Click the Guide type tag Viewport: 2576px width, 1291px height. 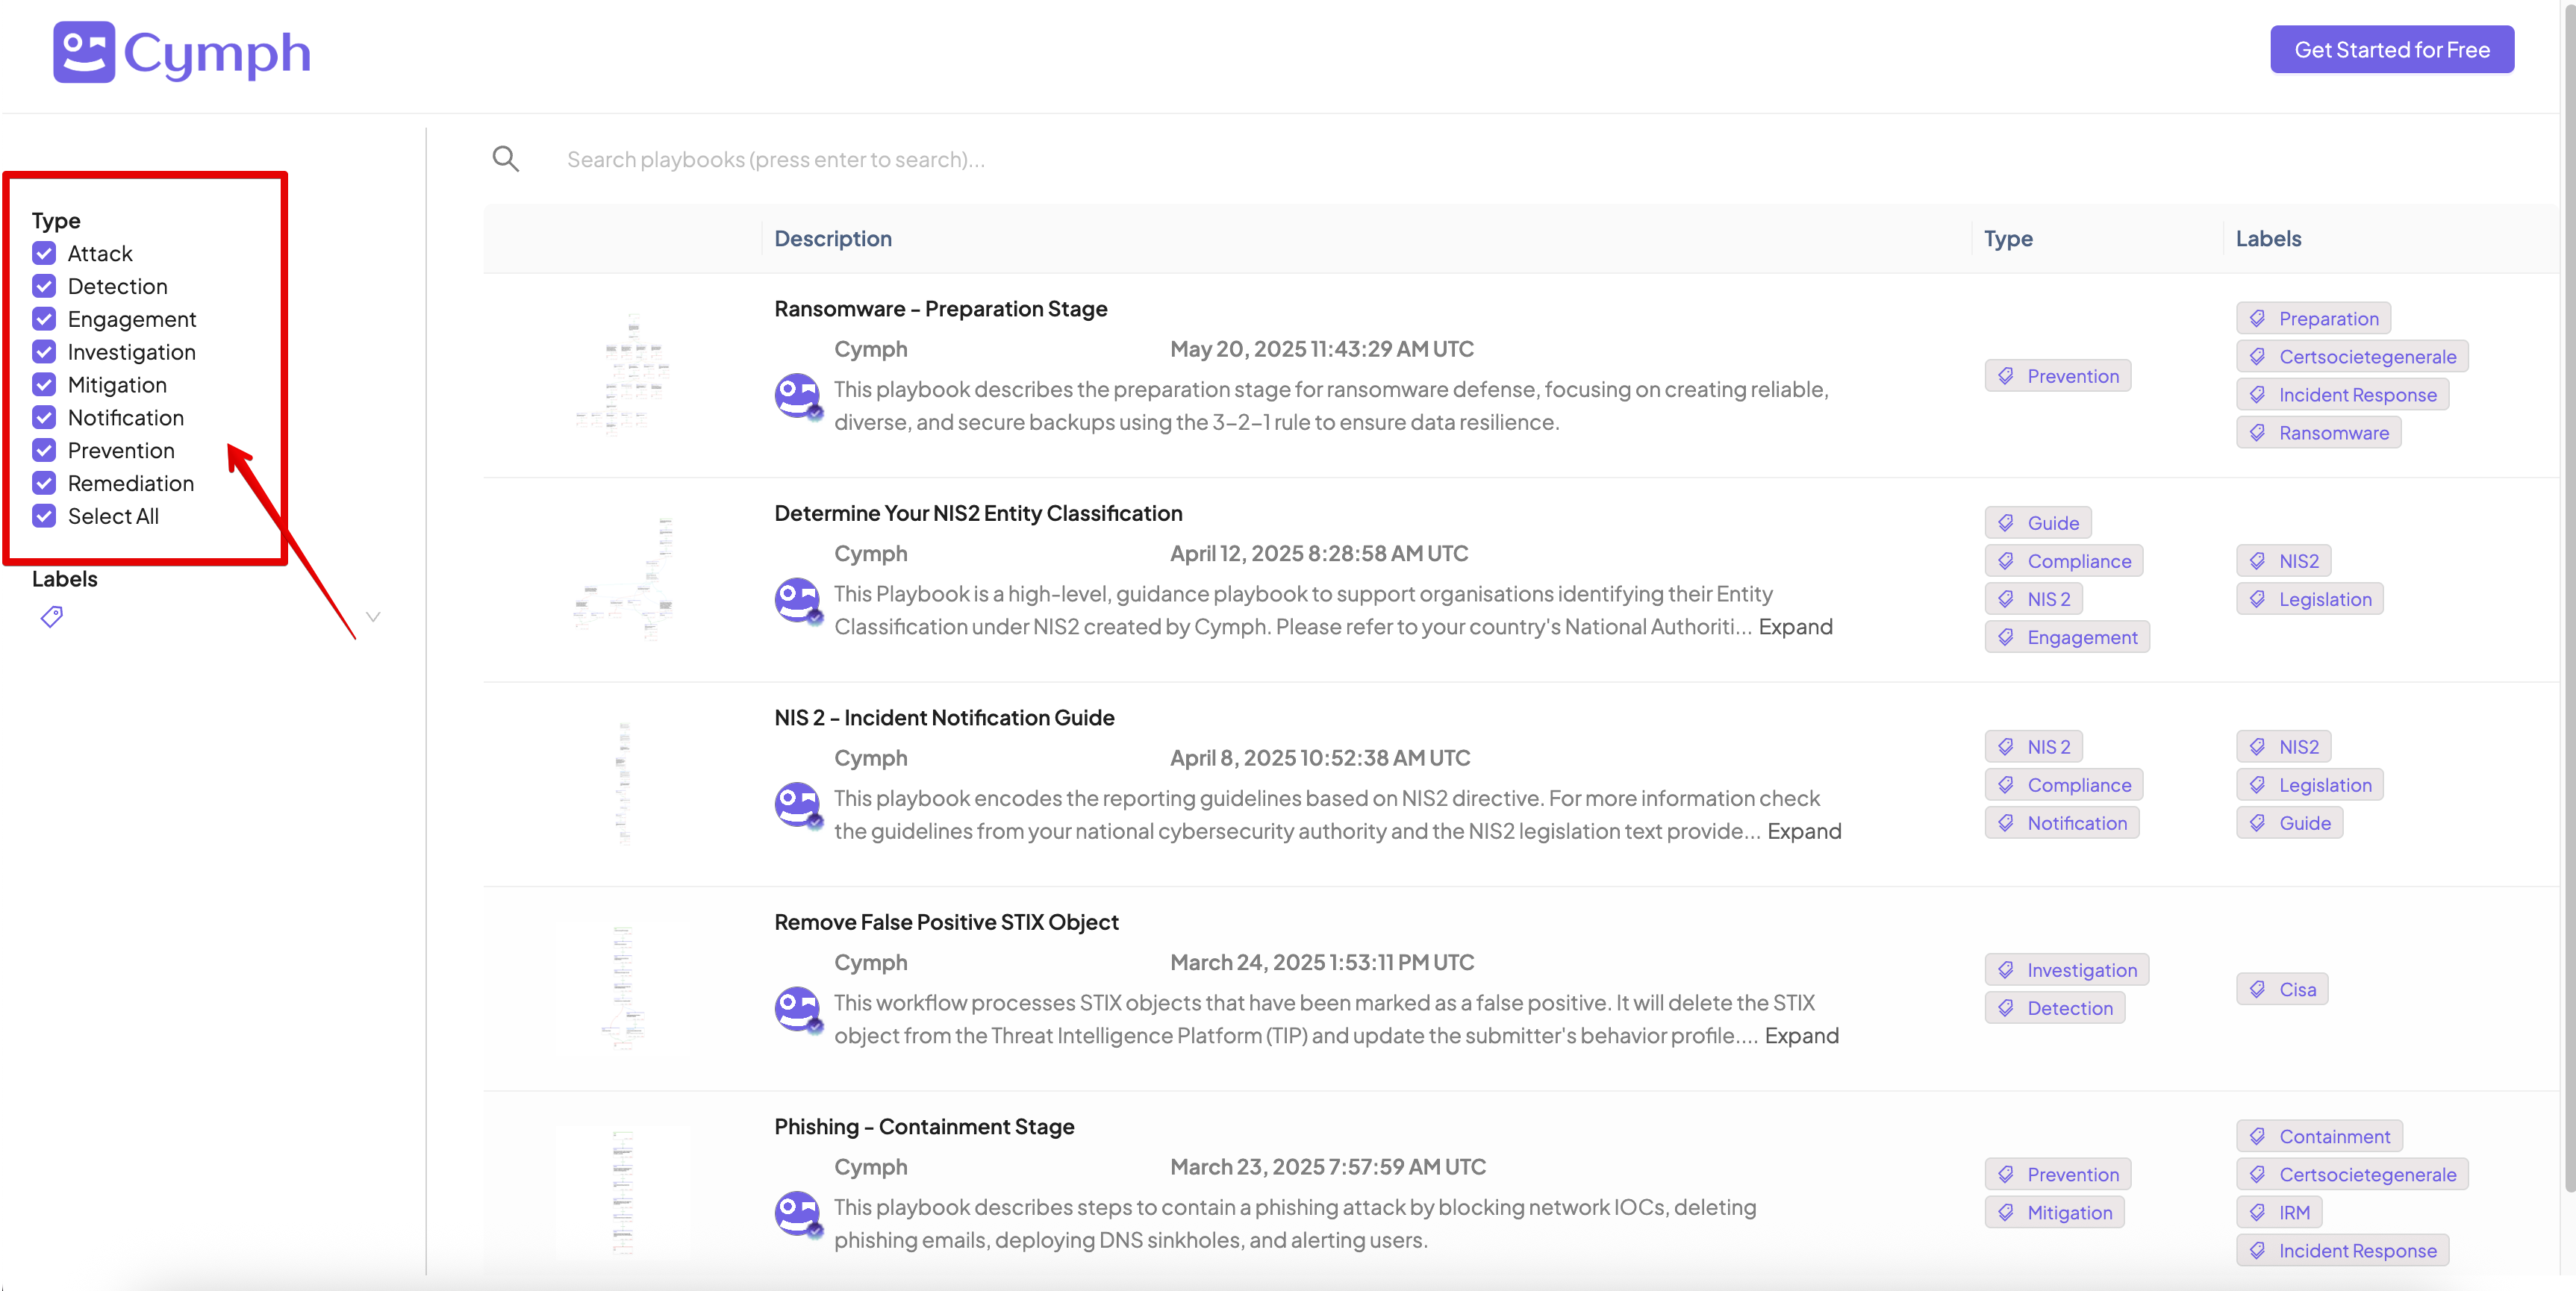(2038, 523)
